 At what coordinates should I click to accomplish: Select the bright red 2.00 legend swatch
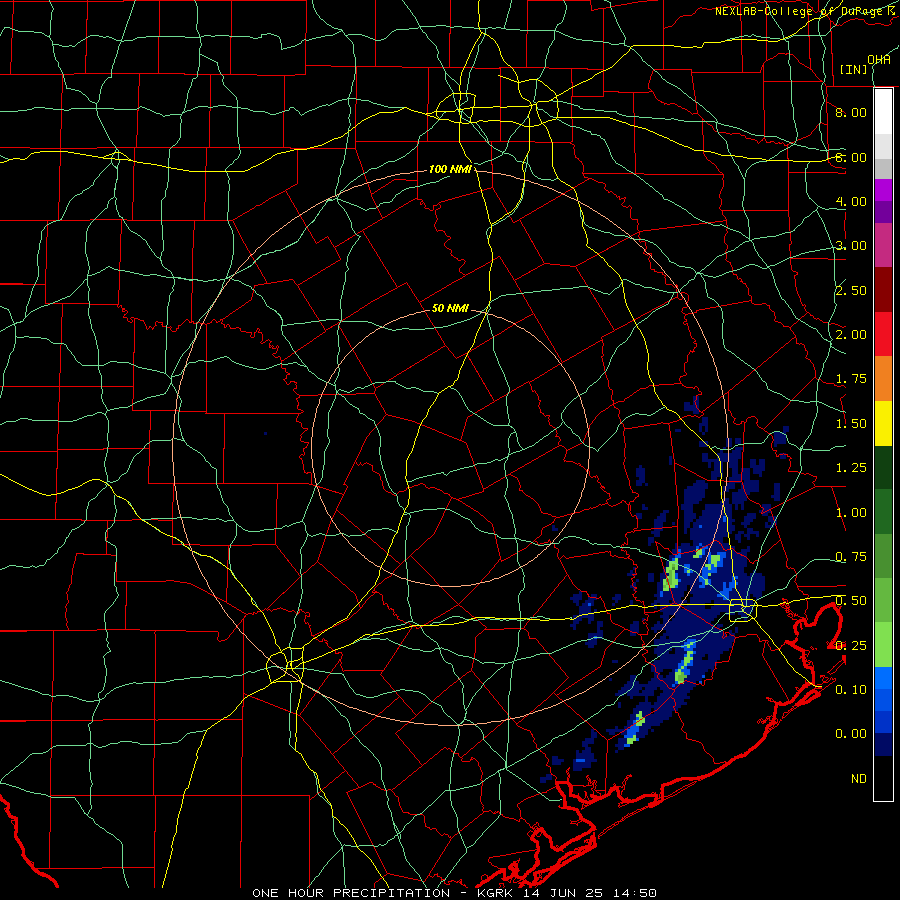tap(883, 334)
